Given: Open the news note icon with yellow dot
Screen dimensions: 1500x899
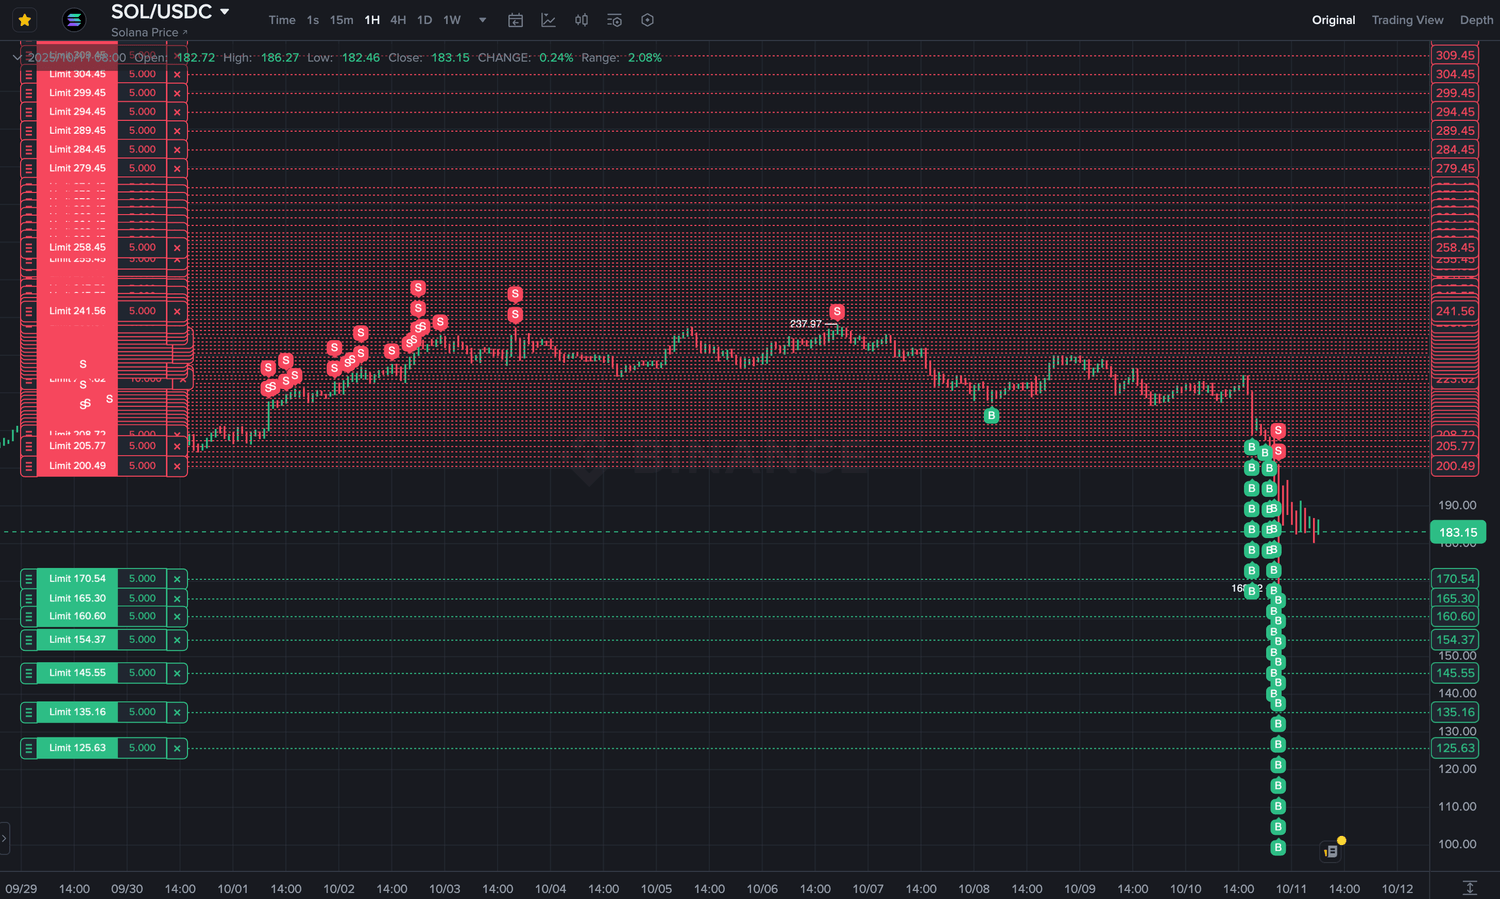Looking at the screenshot, I should point(1331,851).
